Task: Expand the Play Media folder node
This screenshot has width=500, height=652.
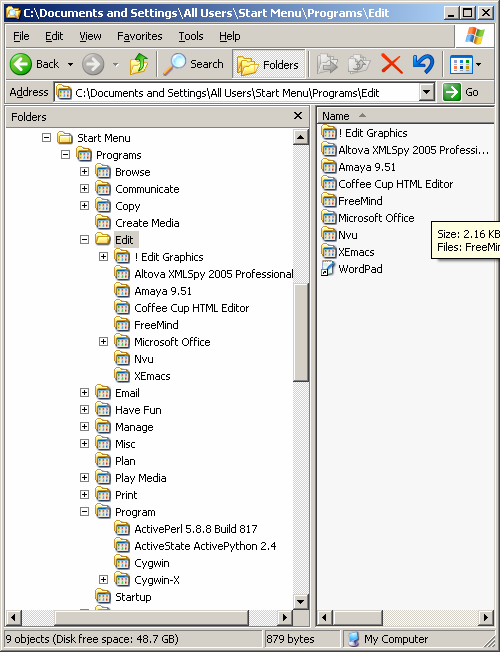Action: click(84, 477)
